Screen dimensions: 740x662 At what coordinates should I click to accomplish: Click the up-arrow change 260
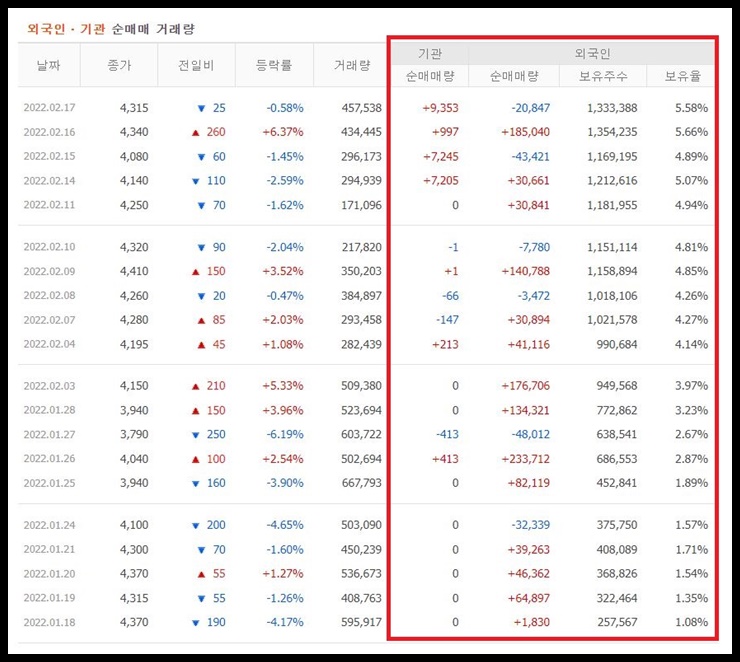tap(208, 132)
